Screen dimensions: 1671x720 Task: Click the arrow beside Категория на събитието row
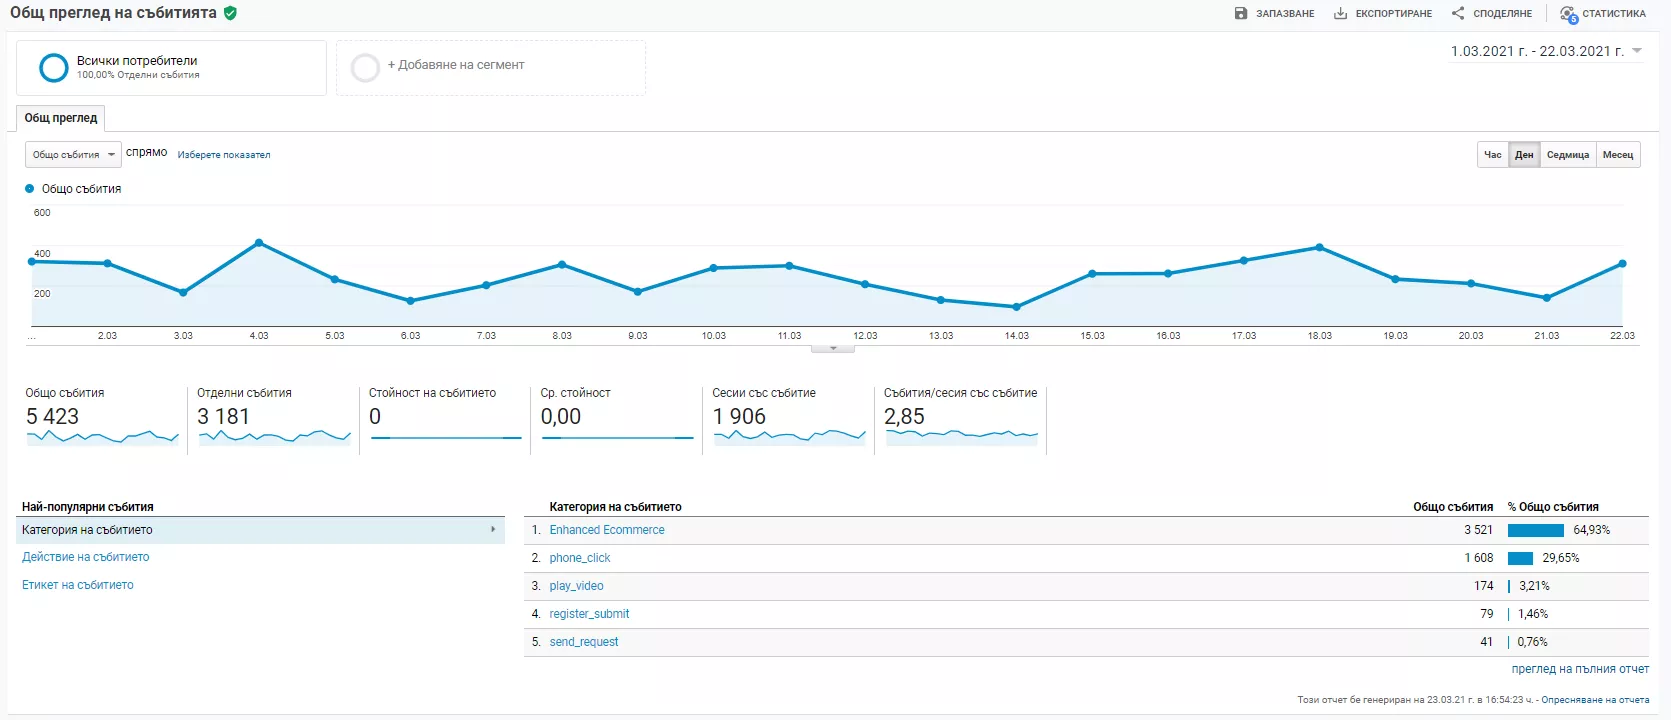pos(493,529)
